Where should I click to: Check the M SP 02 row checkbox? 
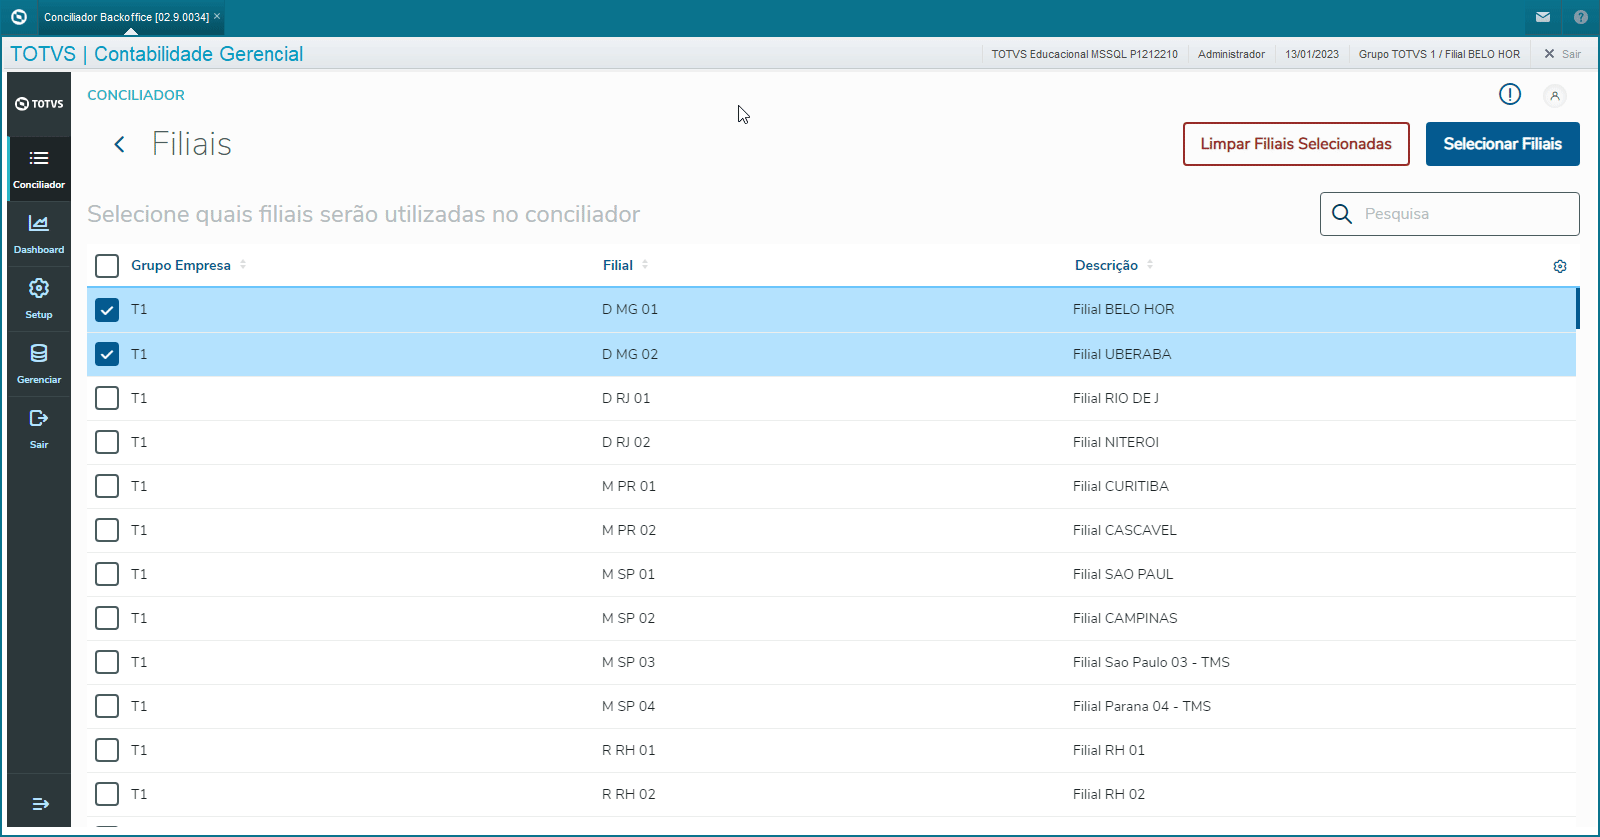[107, 618]
